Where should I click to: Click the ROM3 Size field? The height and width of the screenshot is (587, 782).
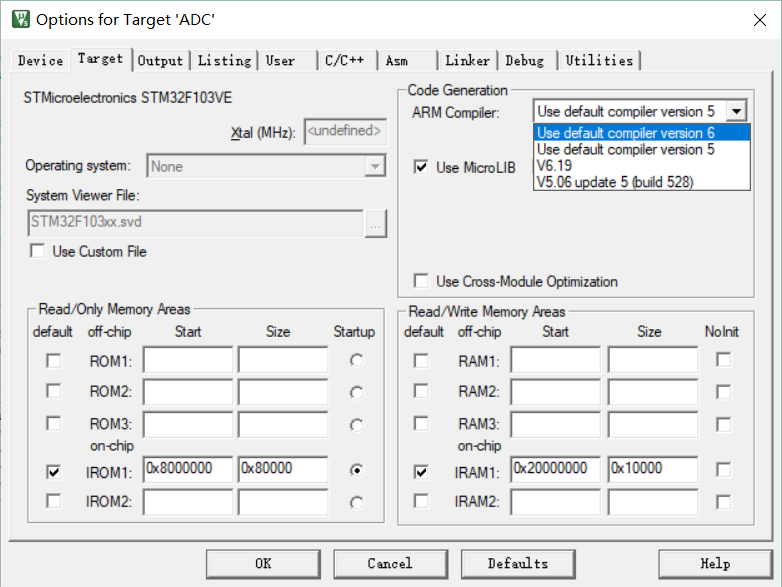pos(283,424)
